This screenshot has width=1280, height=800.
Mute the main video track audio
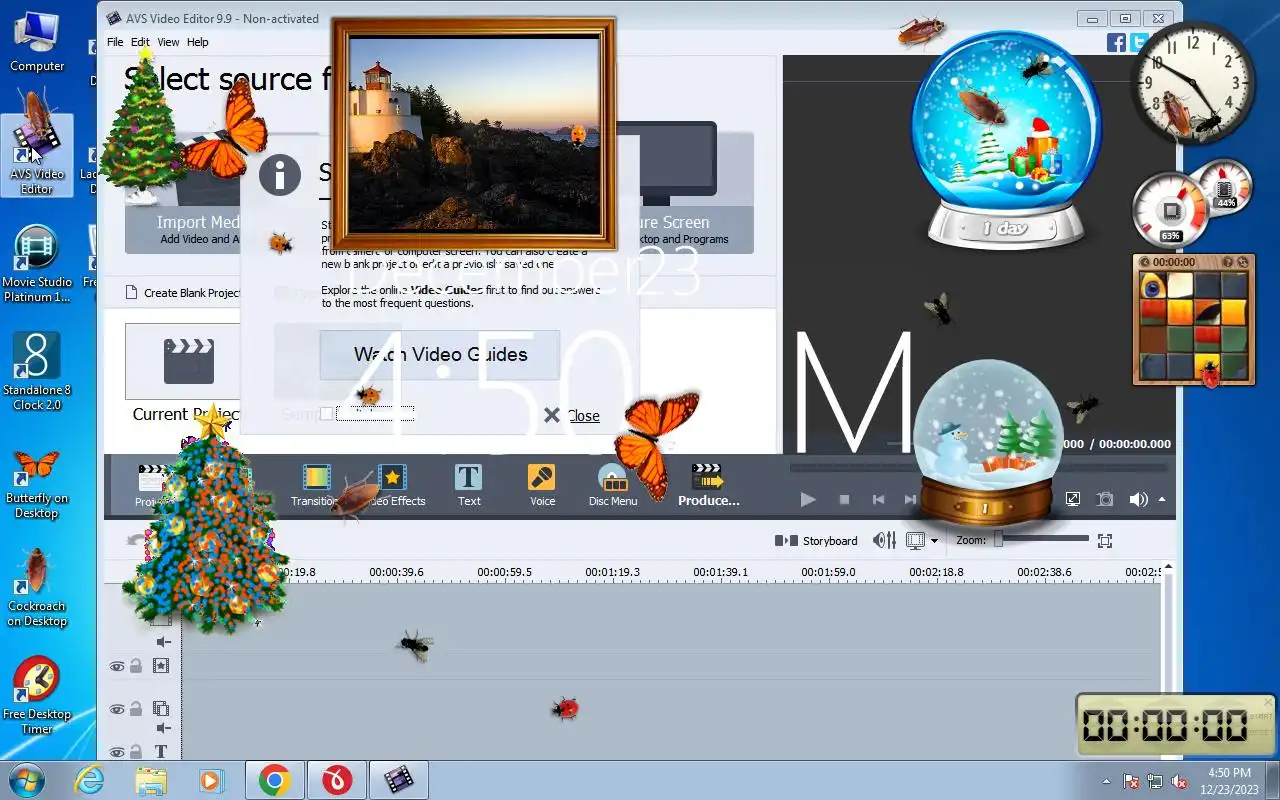pyautogui.click(x=163, y=642)
